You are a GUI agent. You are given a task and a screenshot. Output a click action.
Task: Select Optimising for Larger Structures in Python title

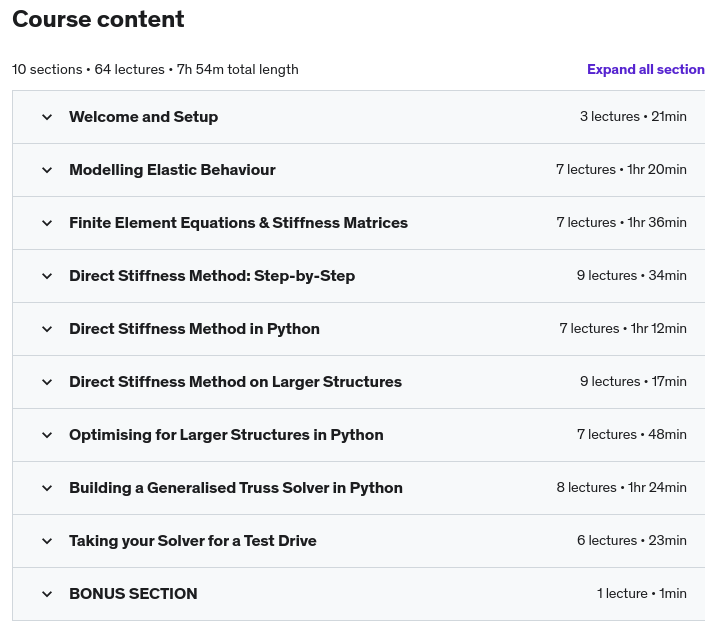click(x=226, y=435)
